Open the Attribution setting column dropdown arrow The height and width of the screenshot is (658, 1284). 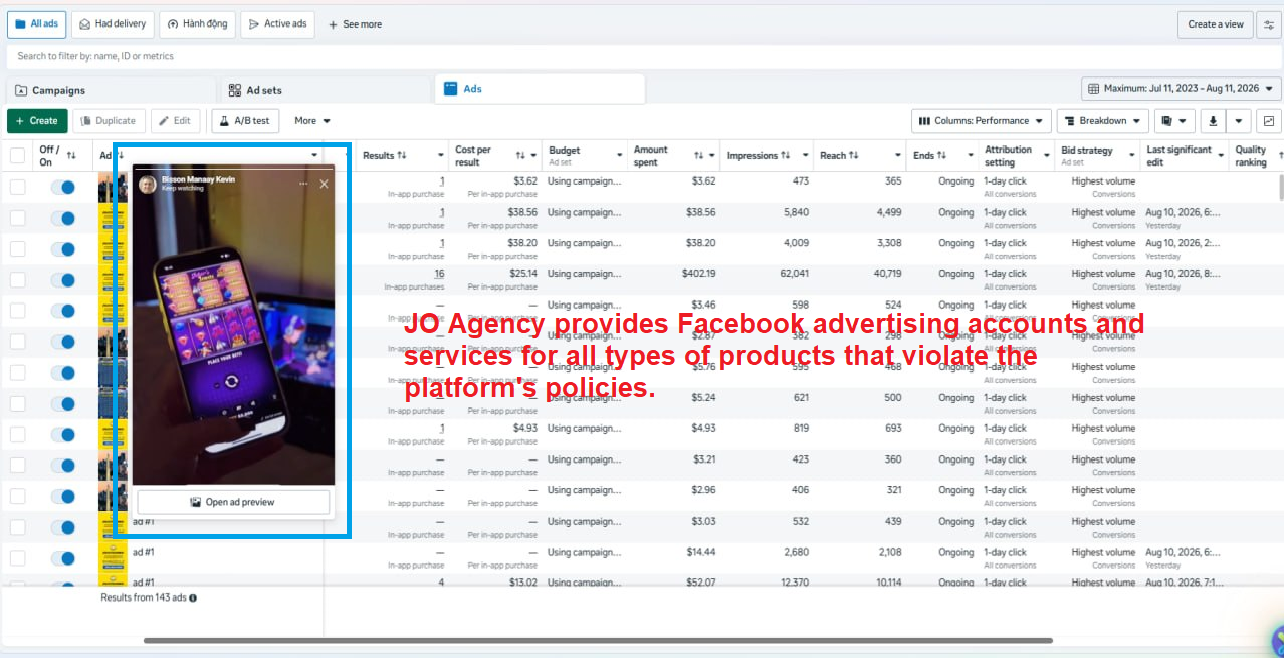coord(1045,155)
